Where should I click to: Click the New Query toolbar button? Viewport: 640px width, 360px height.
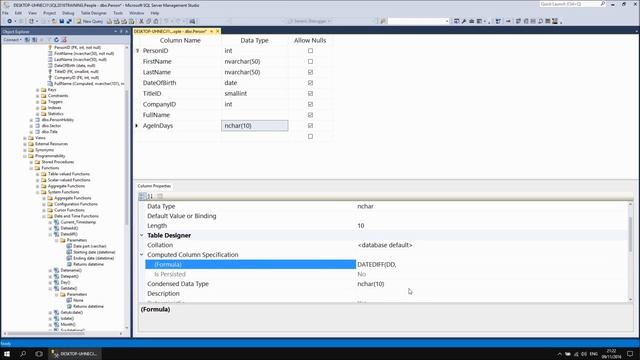[90, 21]
